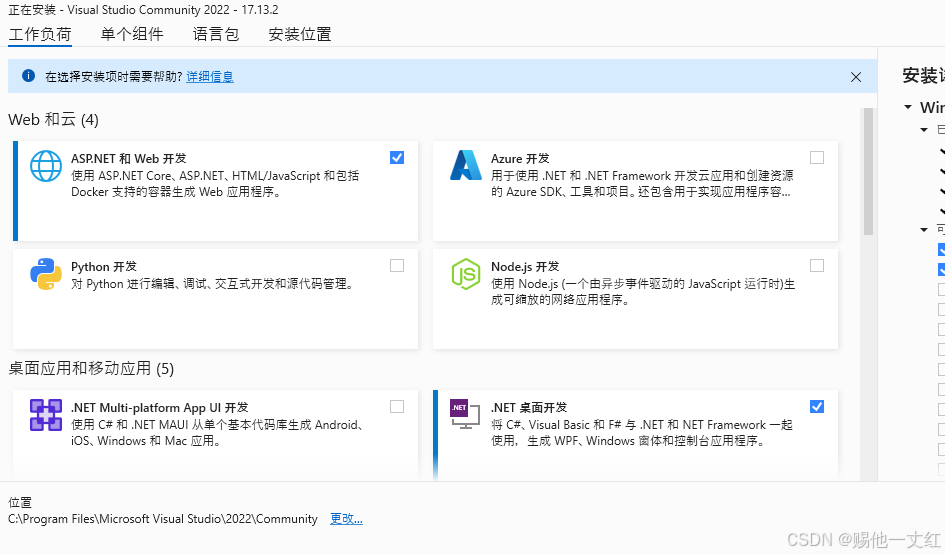Click the 'ASP.NET 和 Web 开发' card title

[x=128, y=158]
